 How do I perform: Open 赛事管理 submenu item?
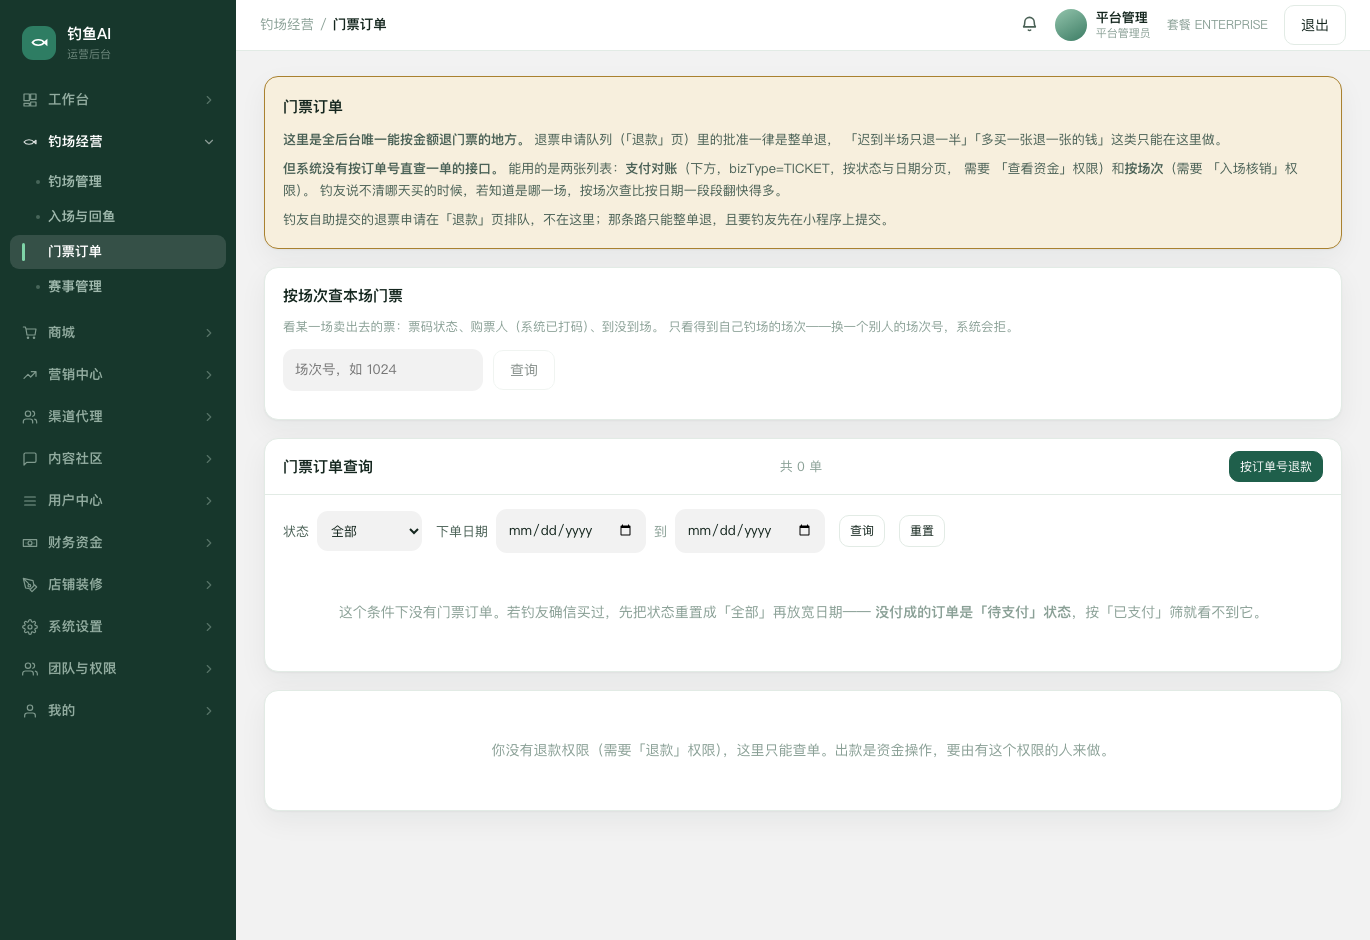pyautogui.click(x=118, y=287)
